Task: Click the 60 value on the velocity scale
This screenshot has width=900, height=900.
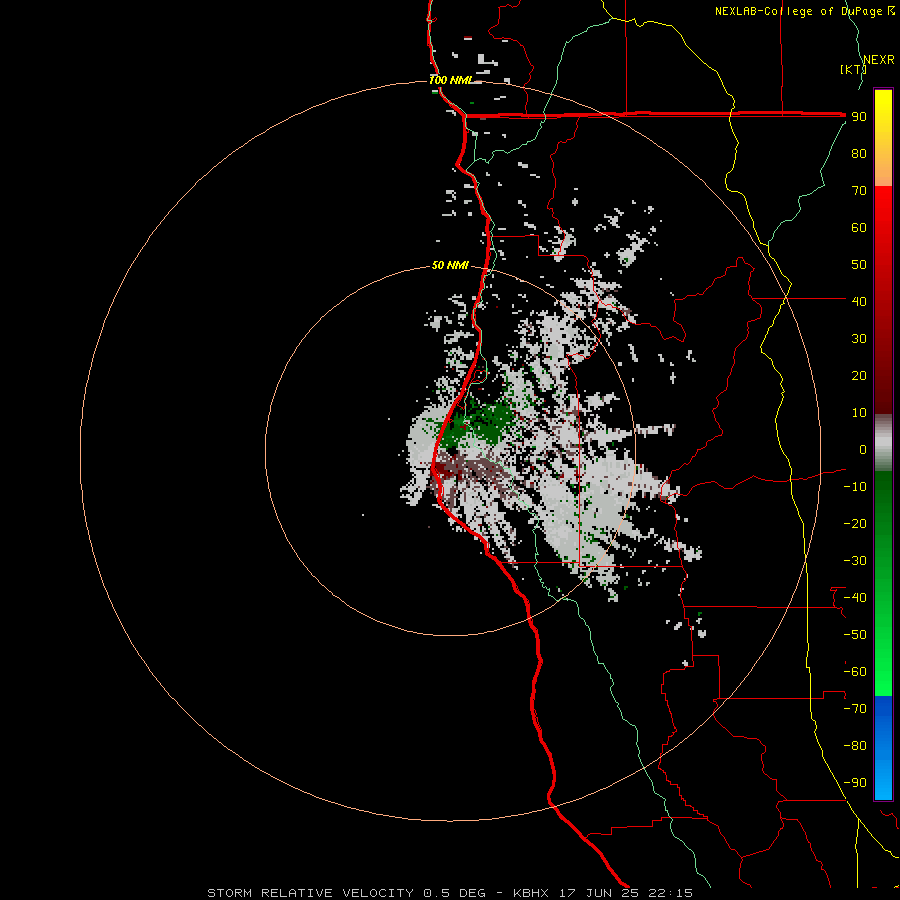Action: tap(859, 227)
